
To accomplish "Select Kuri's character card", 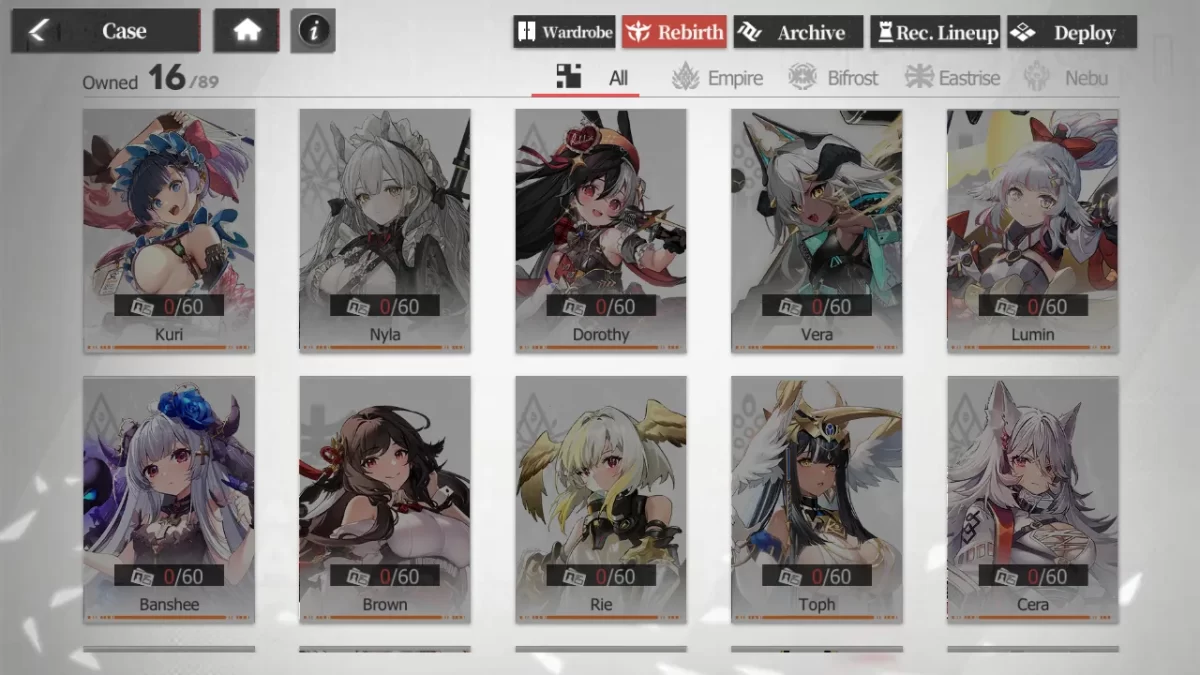I will click(x=169, y=231).
